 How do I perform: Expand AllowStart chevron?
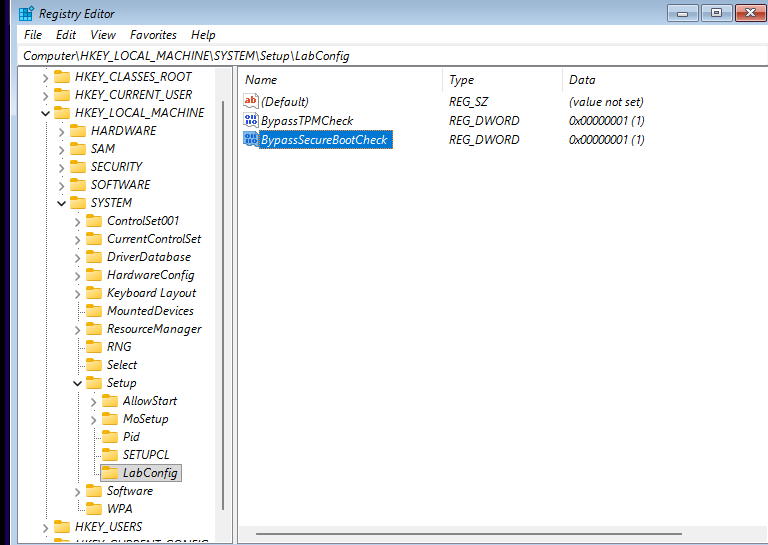[94, 402]
